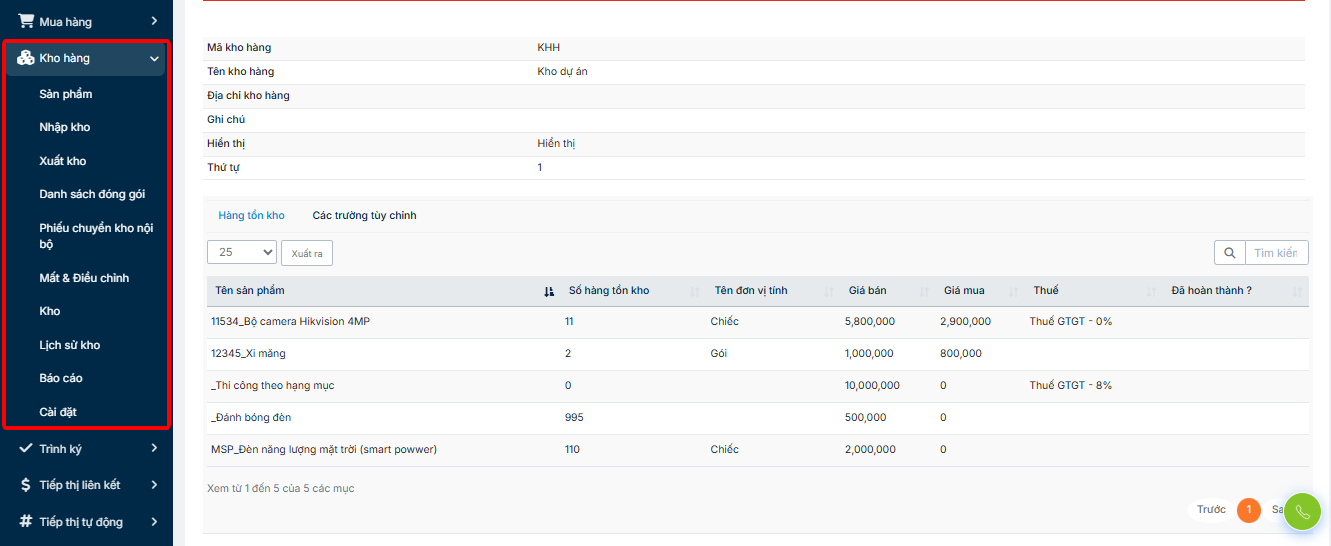Click the Kho hàng boxes icon
The height and width of the screenshot is (546, 1331).
26,58
